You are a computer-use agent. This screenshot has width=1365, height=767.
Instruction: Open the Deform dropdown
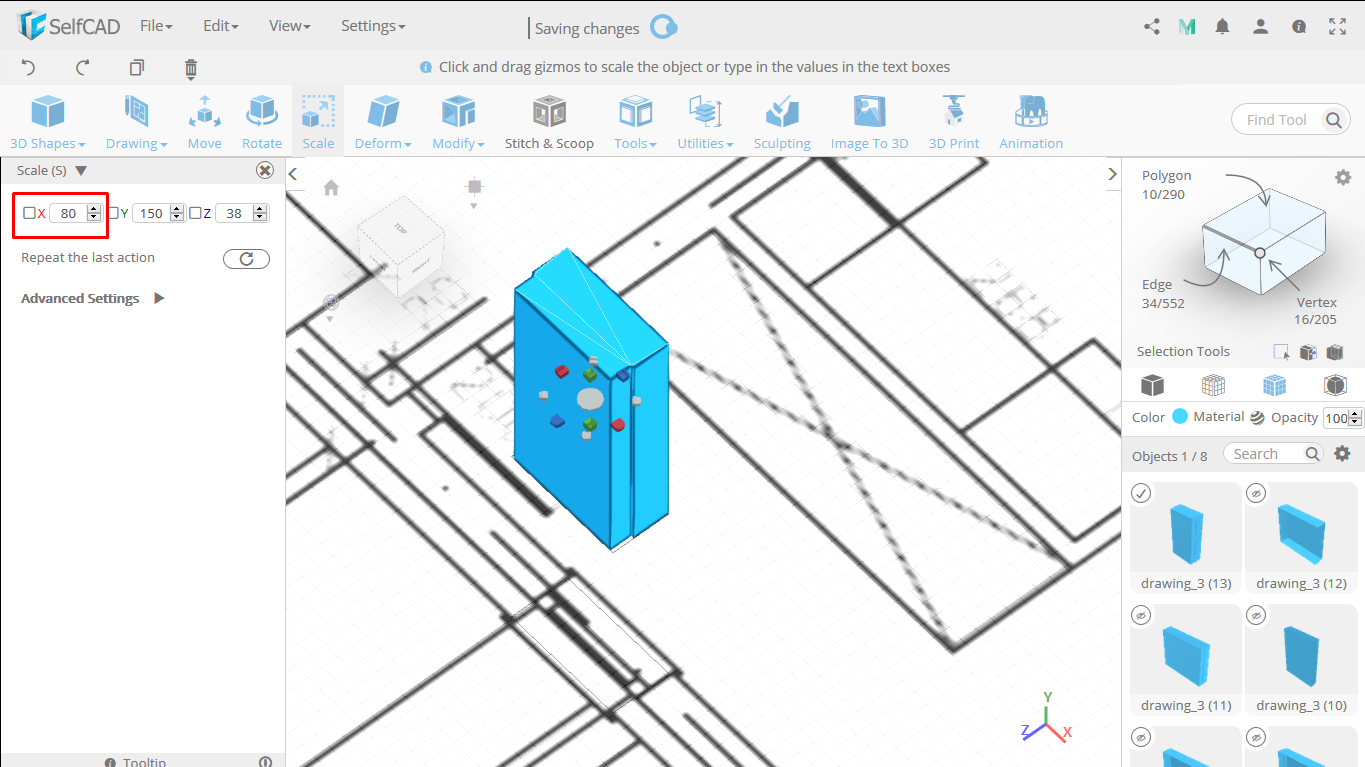pyautogui.click(x=383, y=122)
